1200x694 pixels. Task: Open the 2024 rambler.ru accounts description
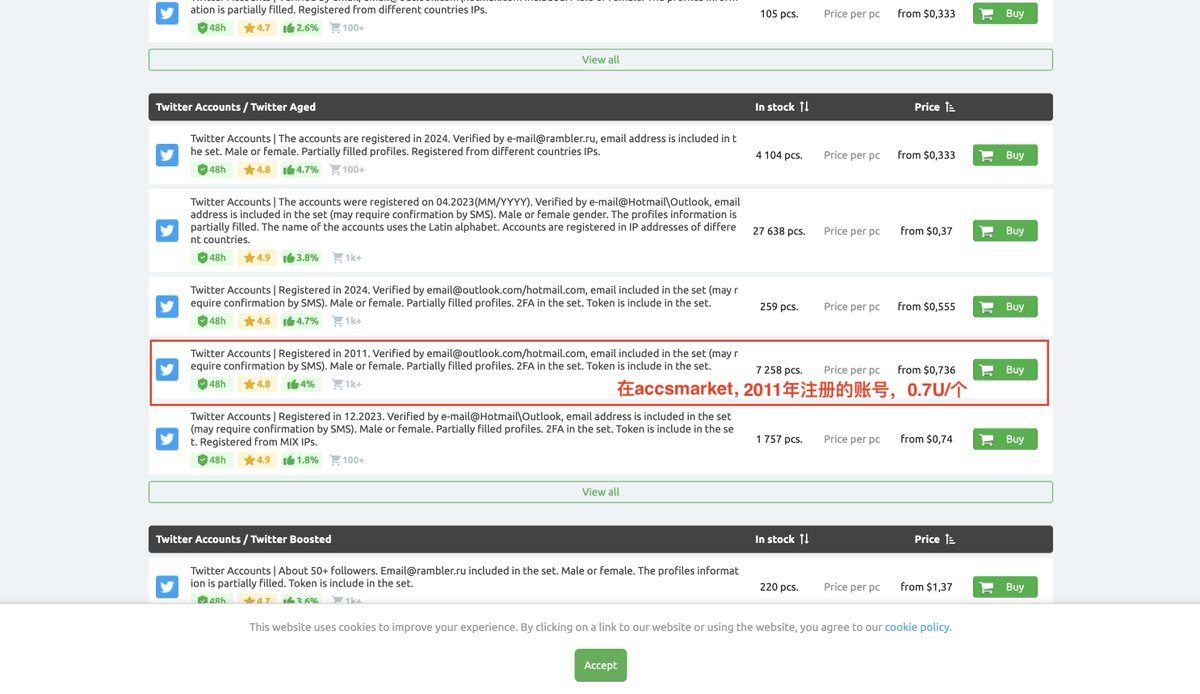(x=464, y=145)
